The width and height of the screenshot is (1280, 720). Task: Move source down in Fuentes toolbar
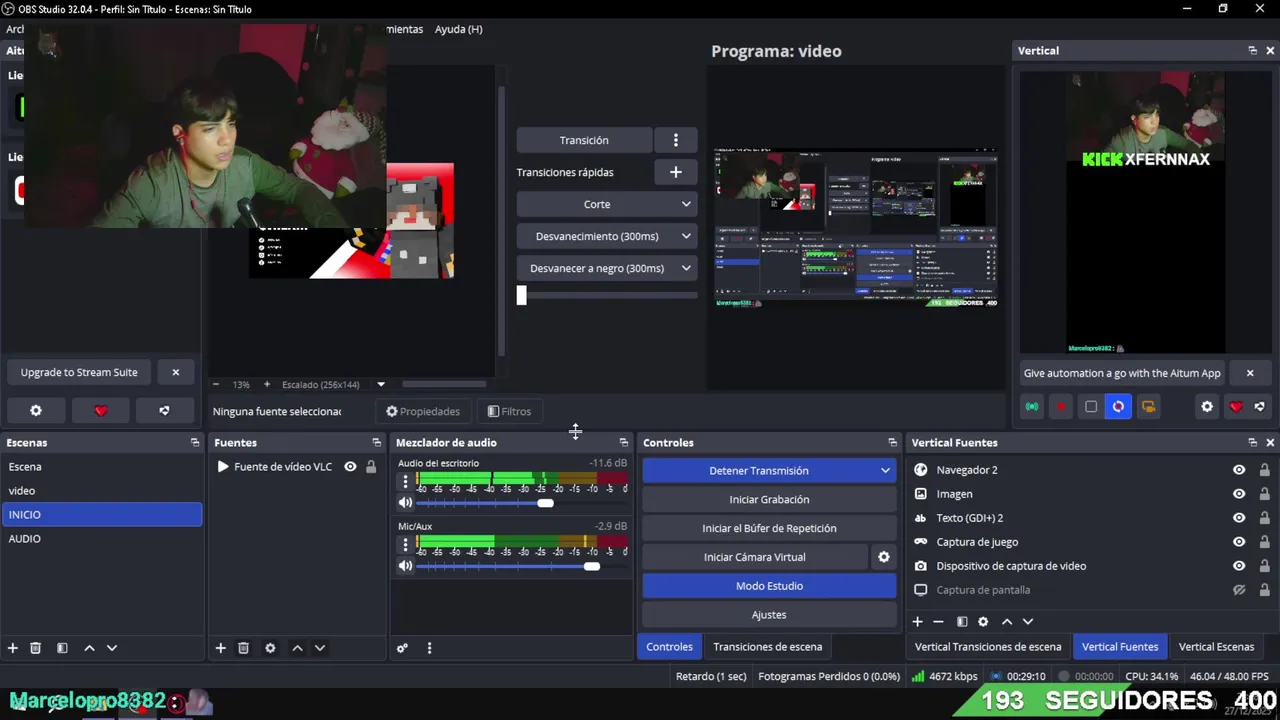point(320,648)
